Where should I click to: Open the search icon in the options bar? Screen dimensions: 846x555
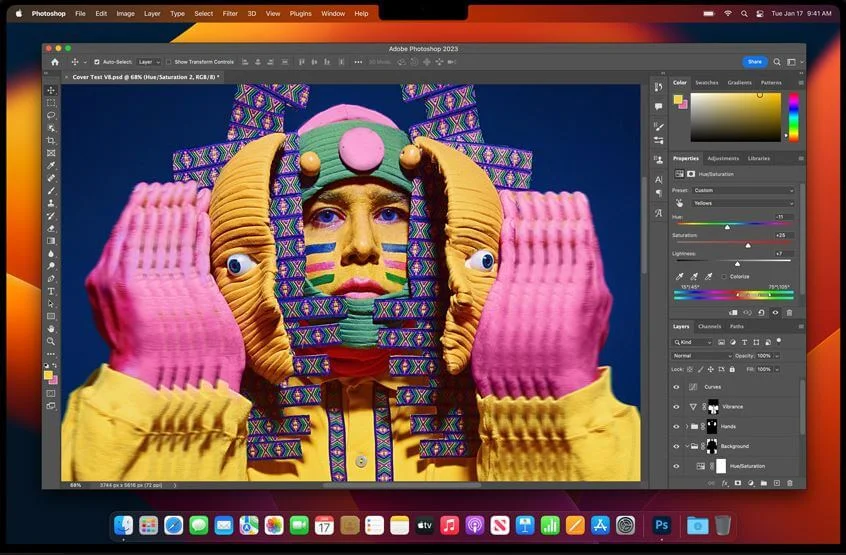coord(777,62)
